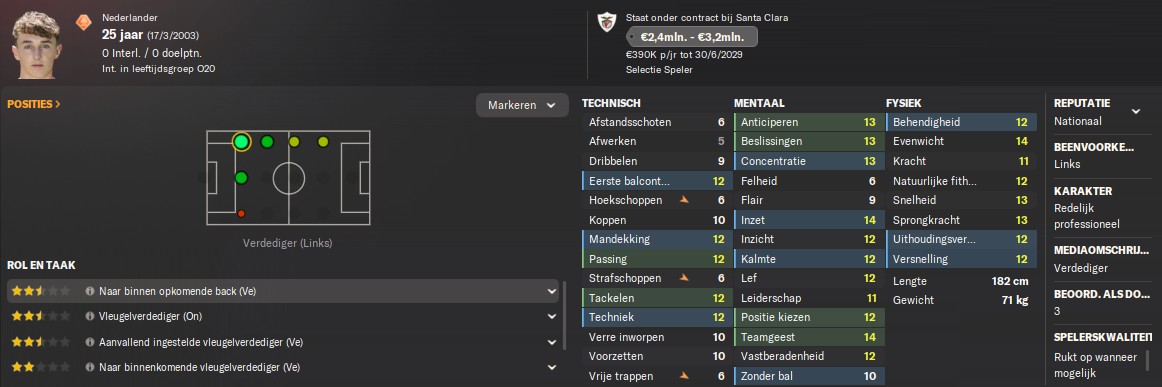
Task: Click the orange nationality badge near the player photo
Action: [82, 22]
